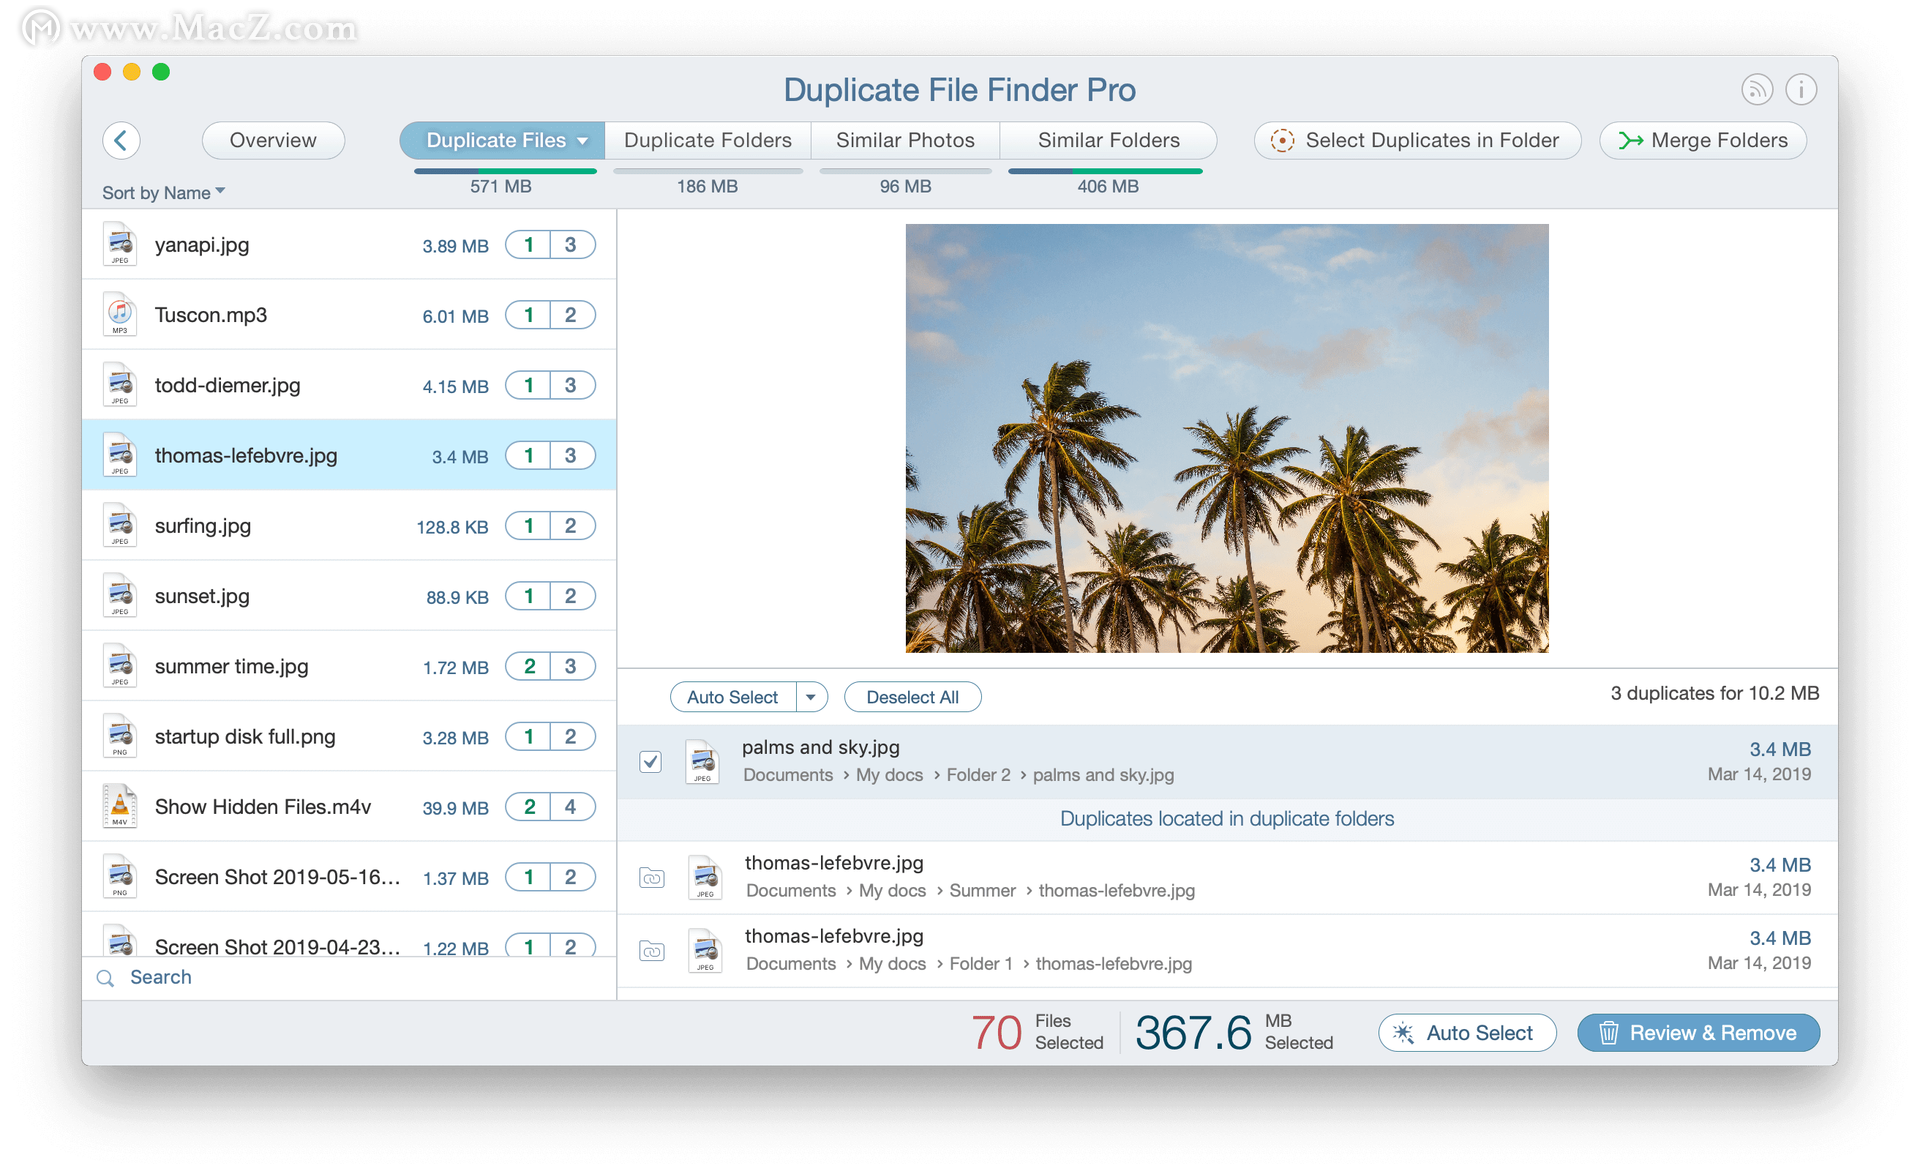Click the 6.01 MB size of Tuscon.mp3
The height and width of the screenshot is (1174, 1920).
tap(455, 316)
